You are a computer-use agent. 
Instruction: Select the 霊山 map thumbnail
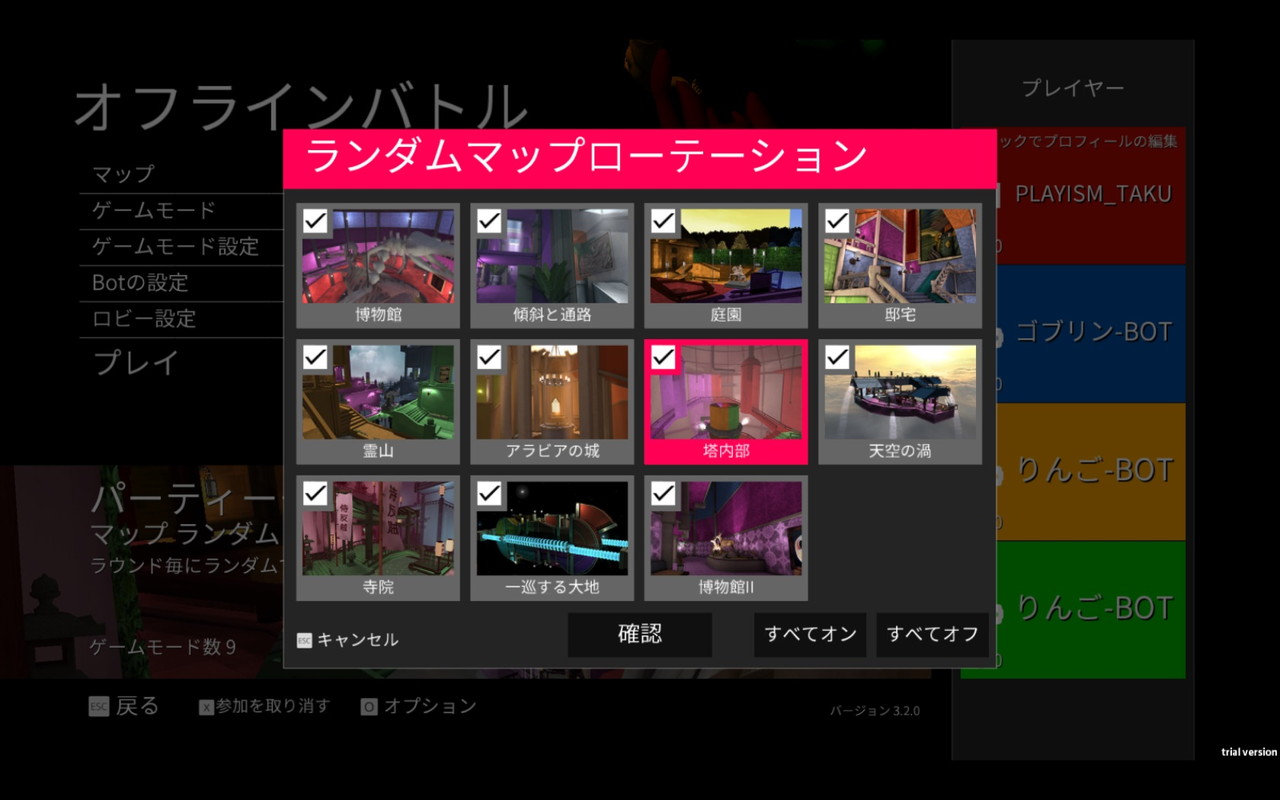378,402
